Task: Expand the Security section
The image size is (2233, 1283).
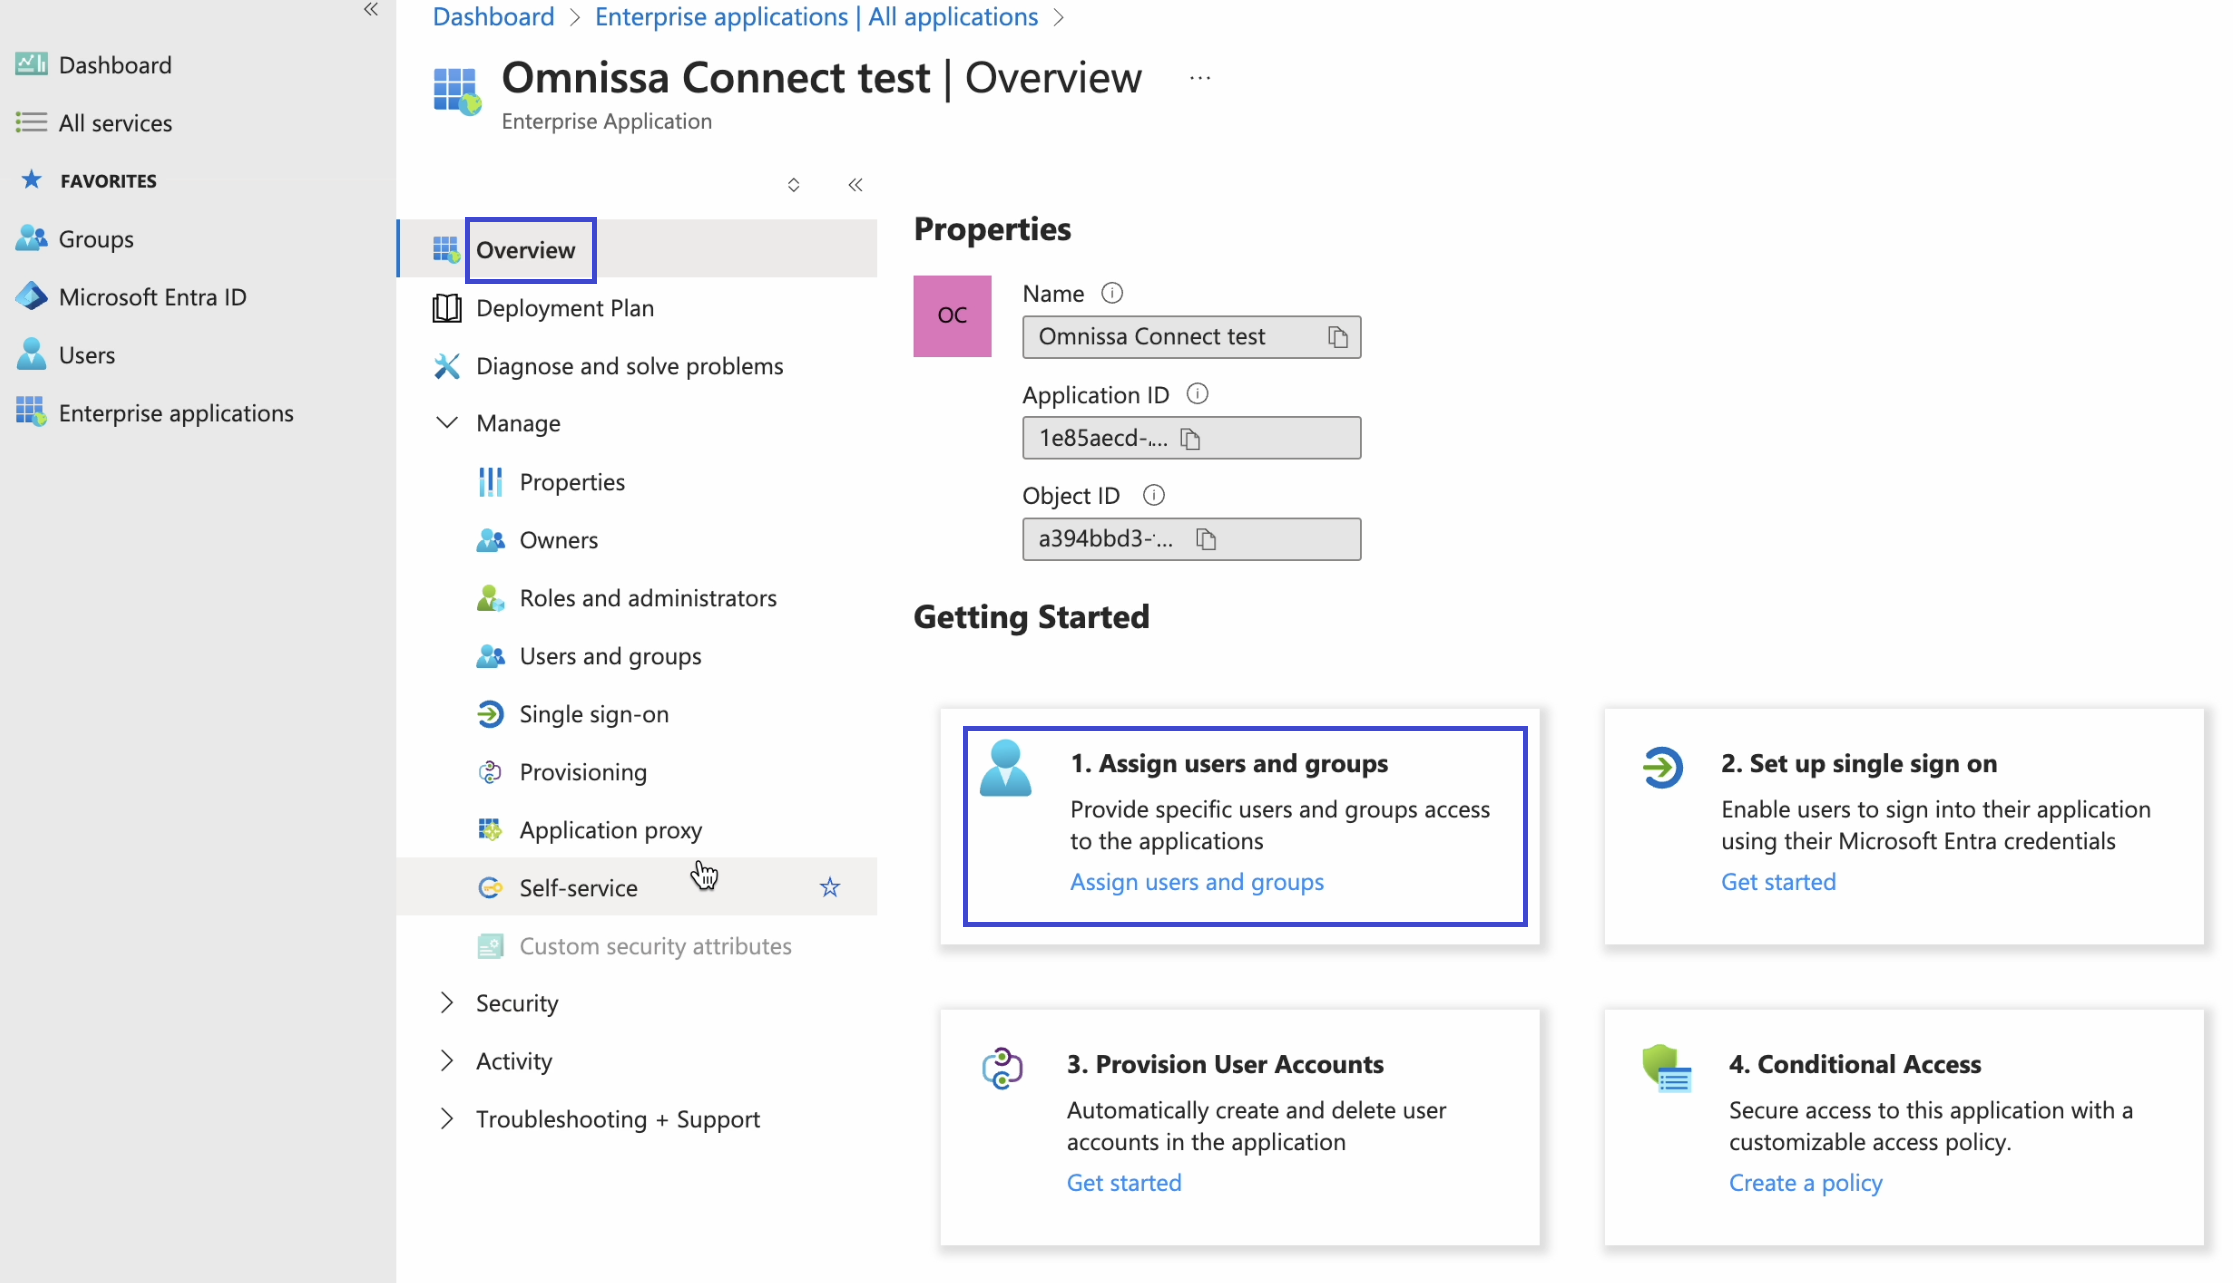Action: [447, 1003]
